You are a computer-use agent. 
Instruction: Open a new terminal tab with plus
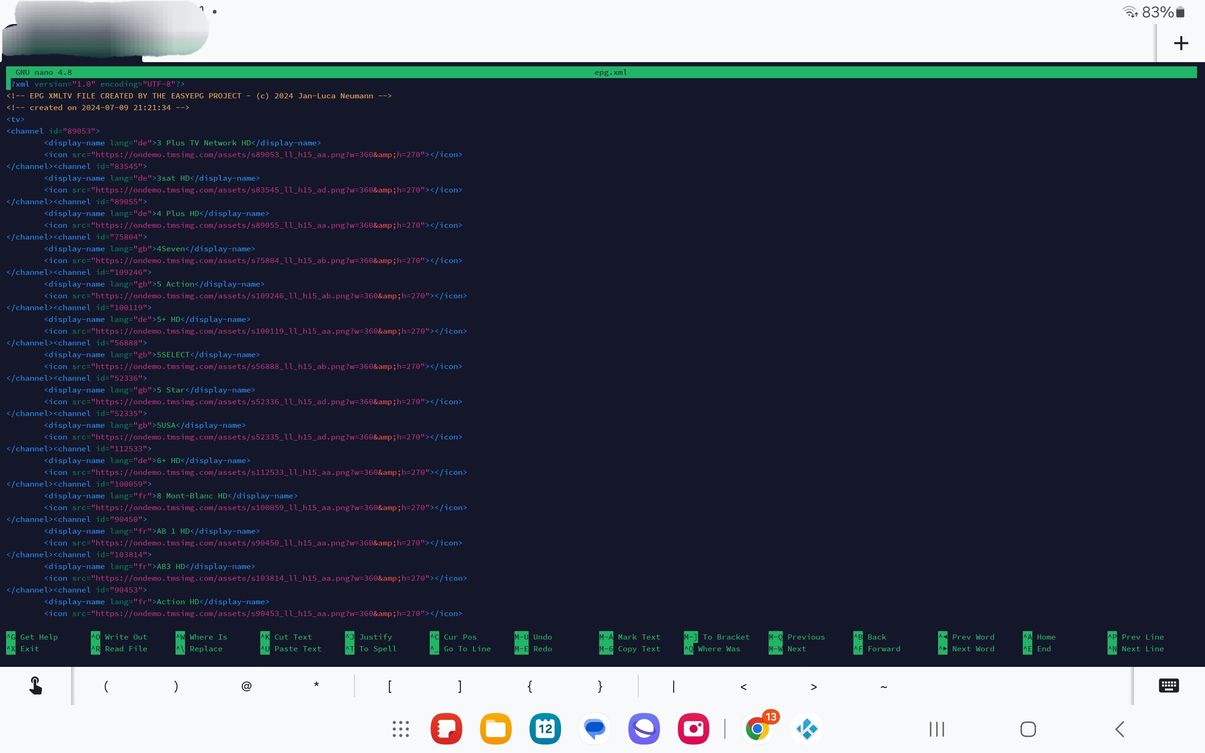click(1181, 43)
